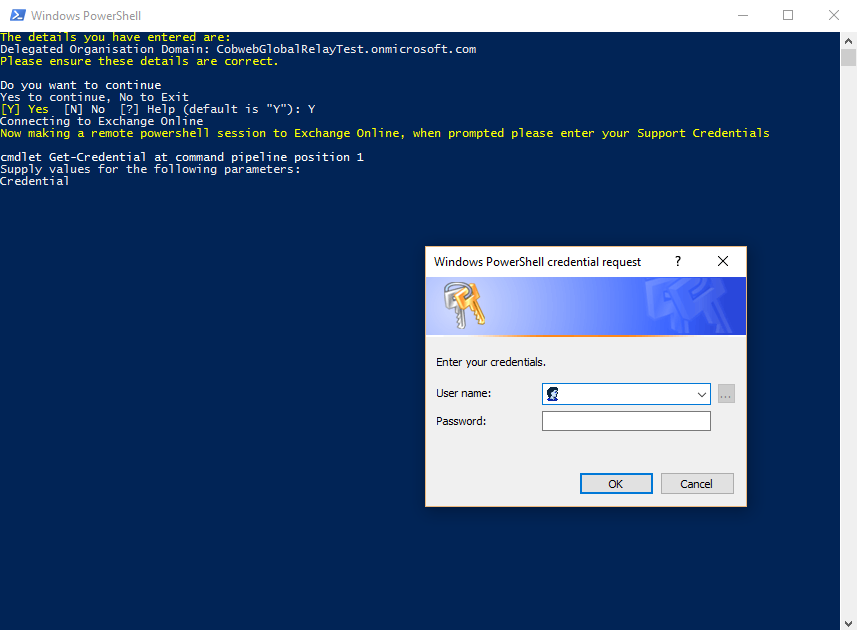Image resolution: width=857 pixels, height=630 pixels.
Task: Click the ellipsis button beside User name
Action: click(x=726, y=393)
